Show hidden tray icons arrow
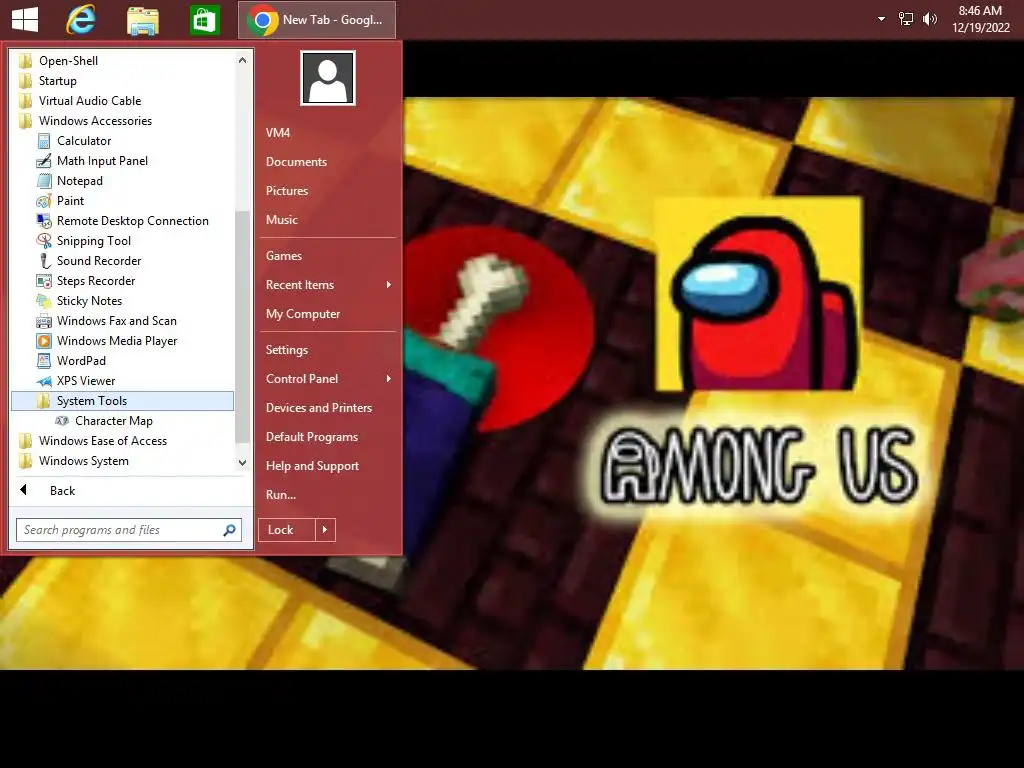Image resolution: width=1024 pixels, height=768 pixels. pyautogui.click(x=882, y=19)
